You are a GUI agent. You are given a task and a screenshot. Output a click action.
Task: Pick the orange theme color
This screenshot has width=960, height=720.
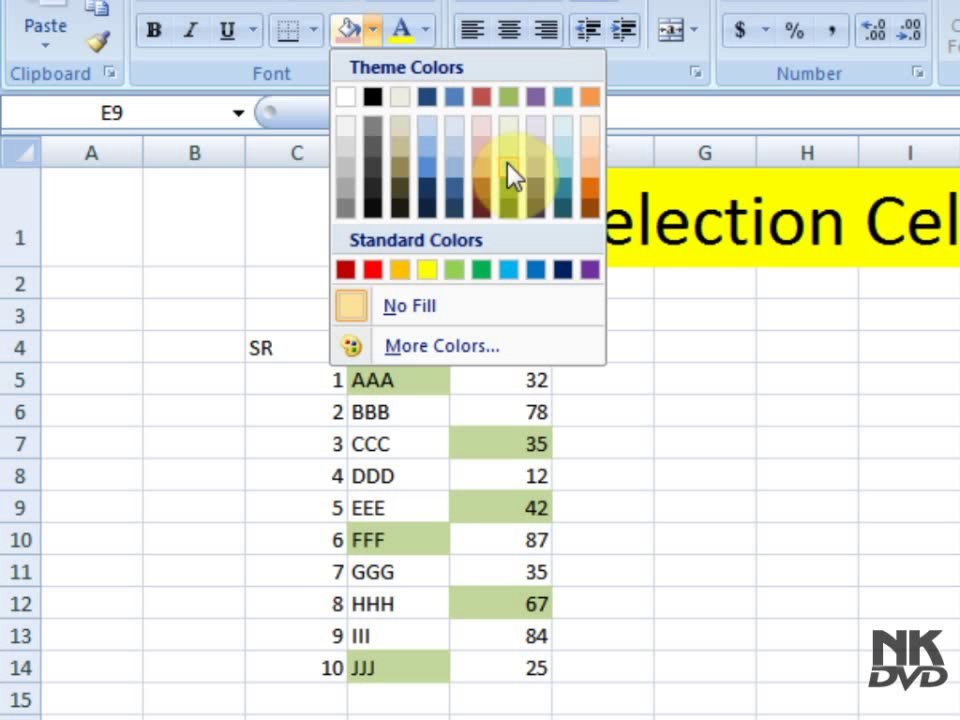(x=590, y=97)
